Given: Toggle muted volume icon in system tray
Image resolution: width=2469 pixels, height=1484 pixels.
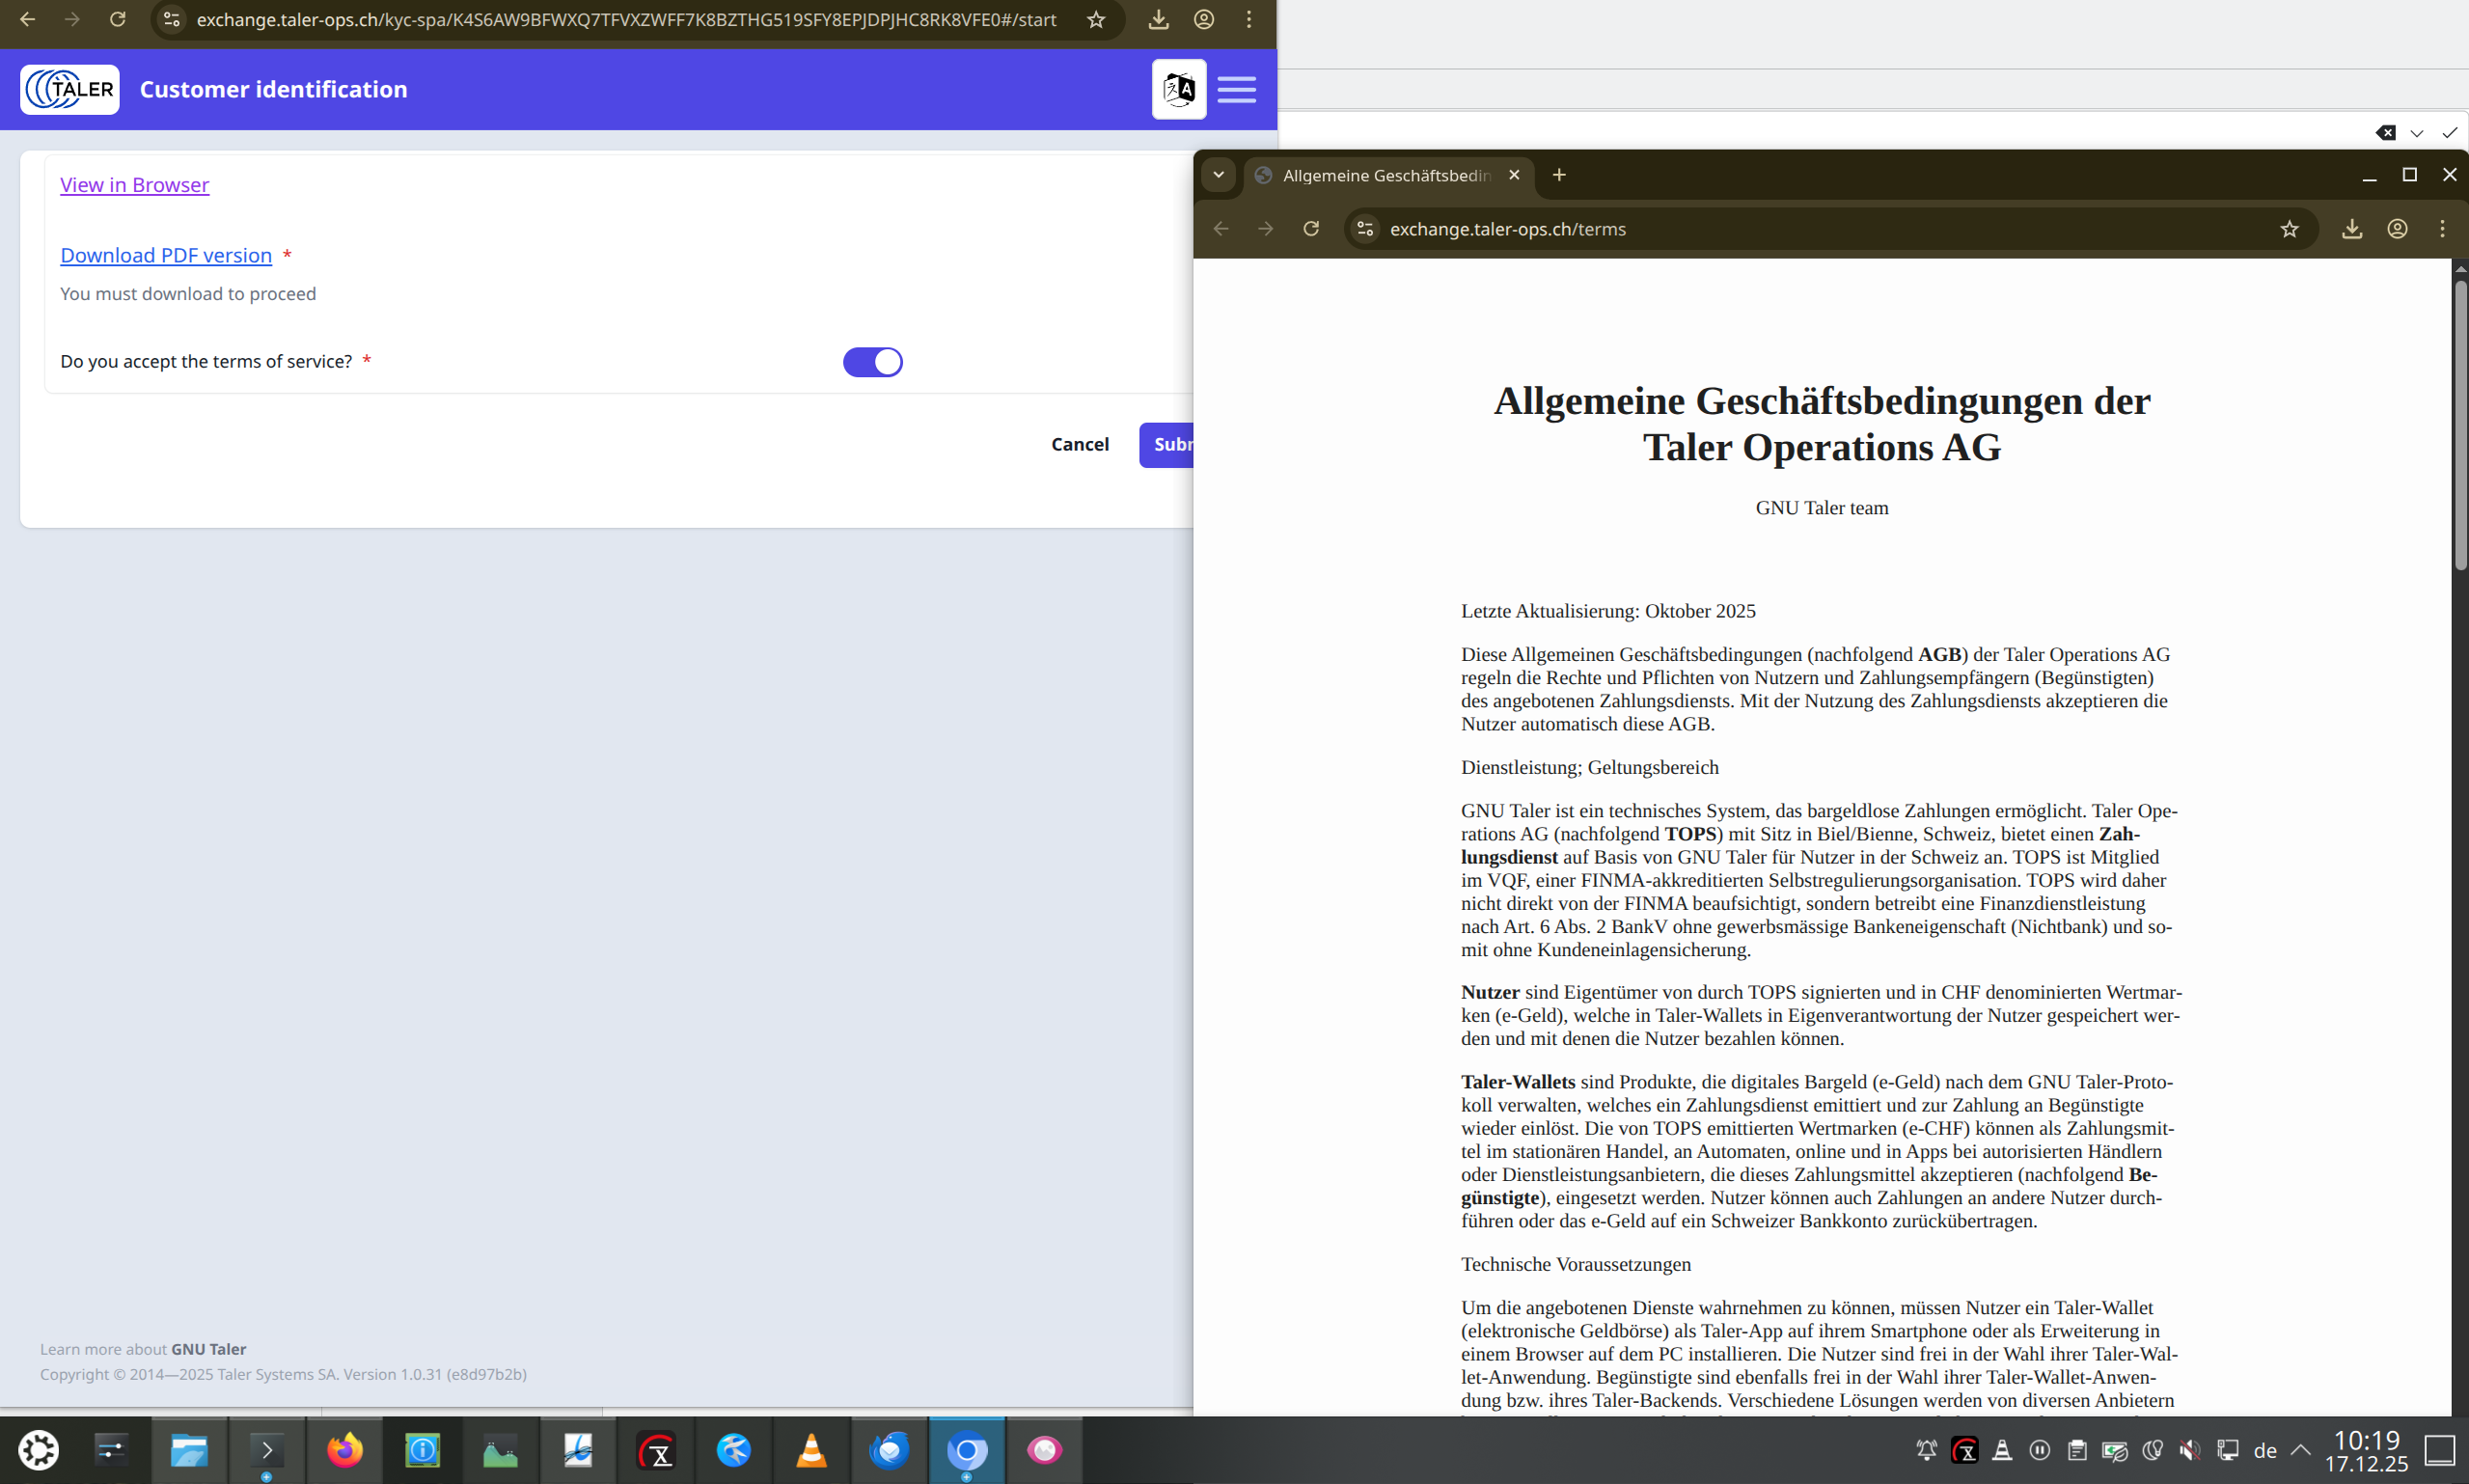Looking at the screenshot, I should (2189, 1449).
